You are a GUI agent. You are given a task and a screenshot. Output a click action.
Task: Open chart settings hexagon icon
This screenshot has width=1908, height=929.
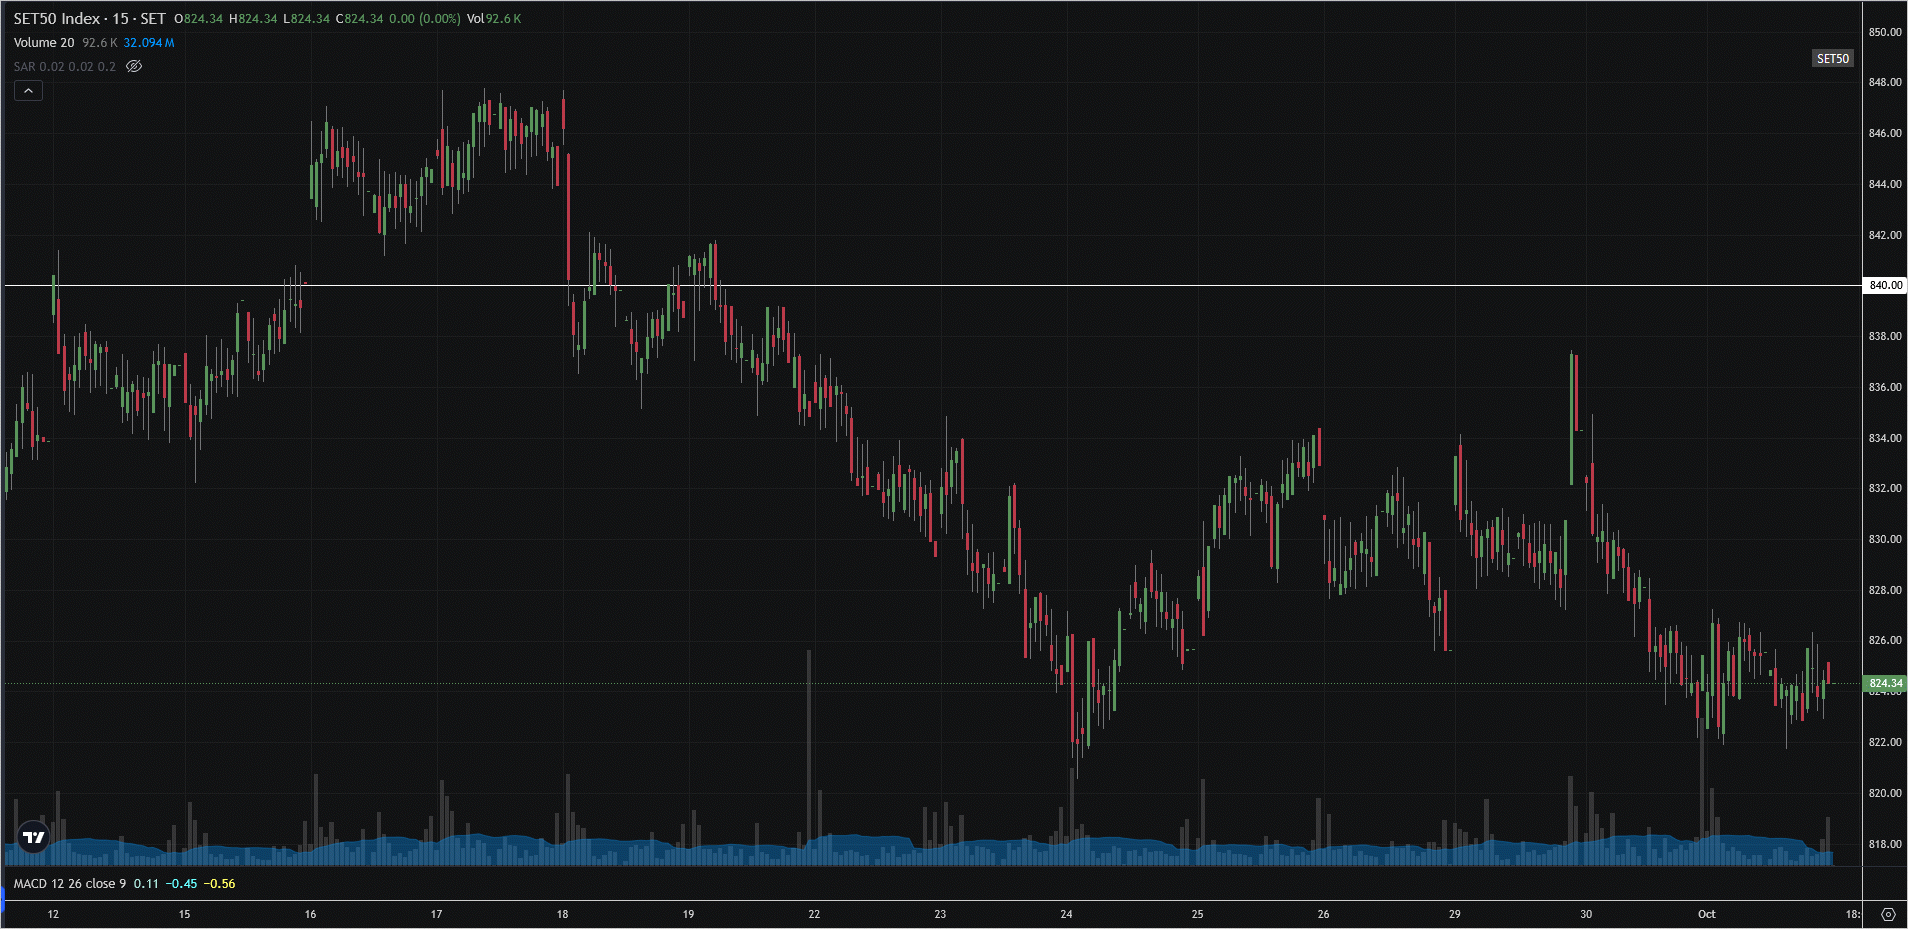(x=1887, y=914)
